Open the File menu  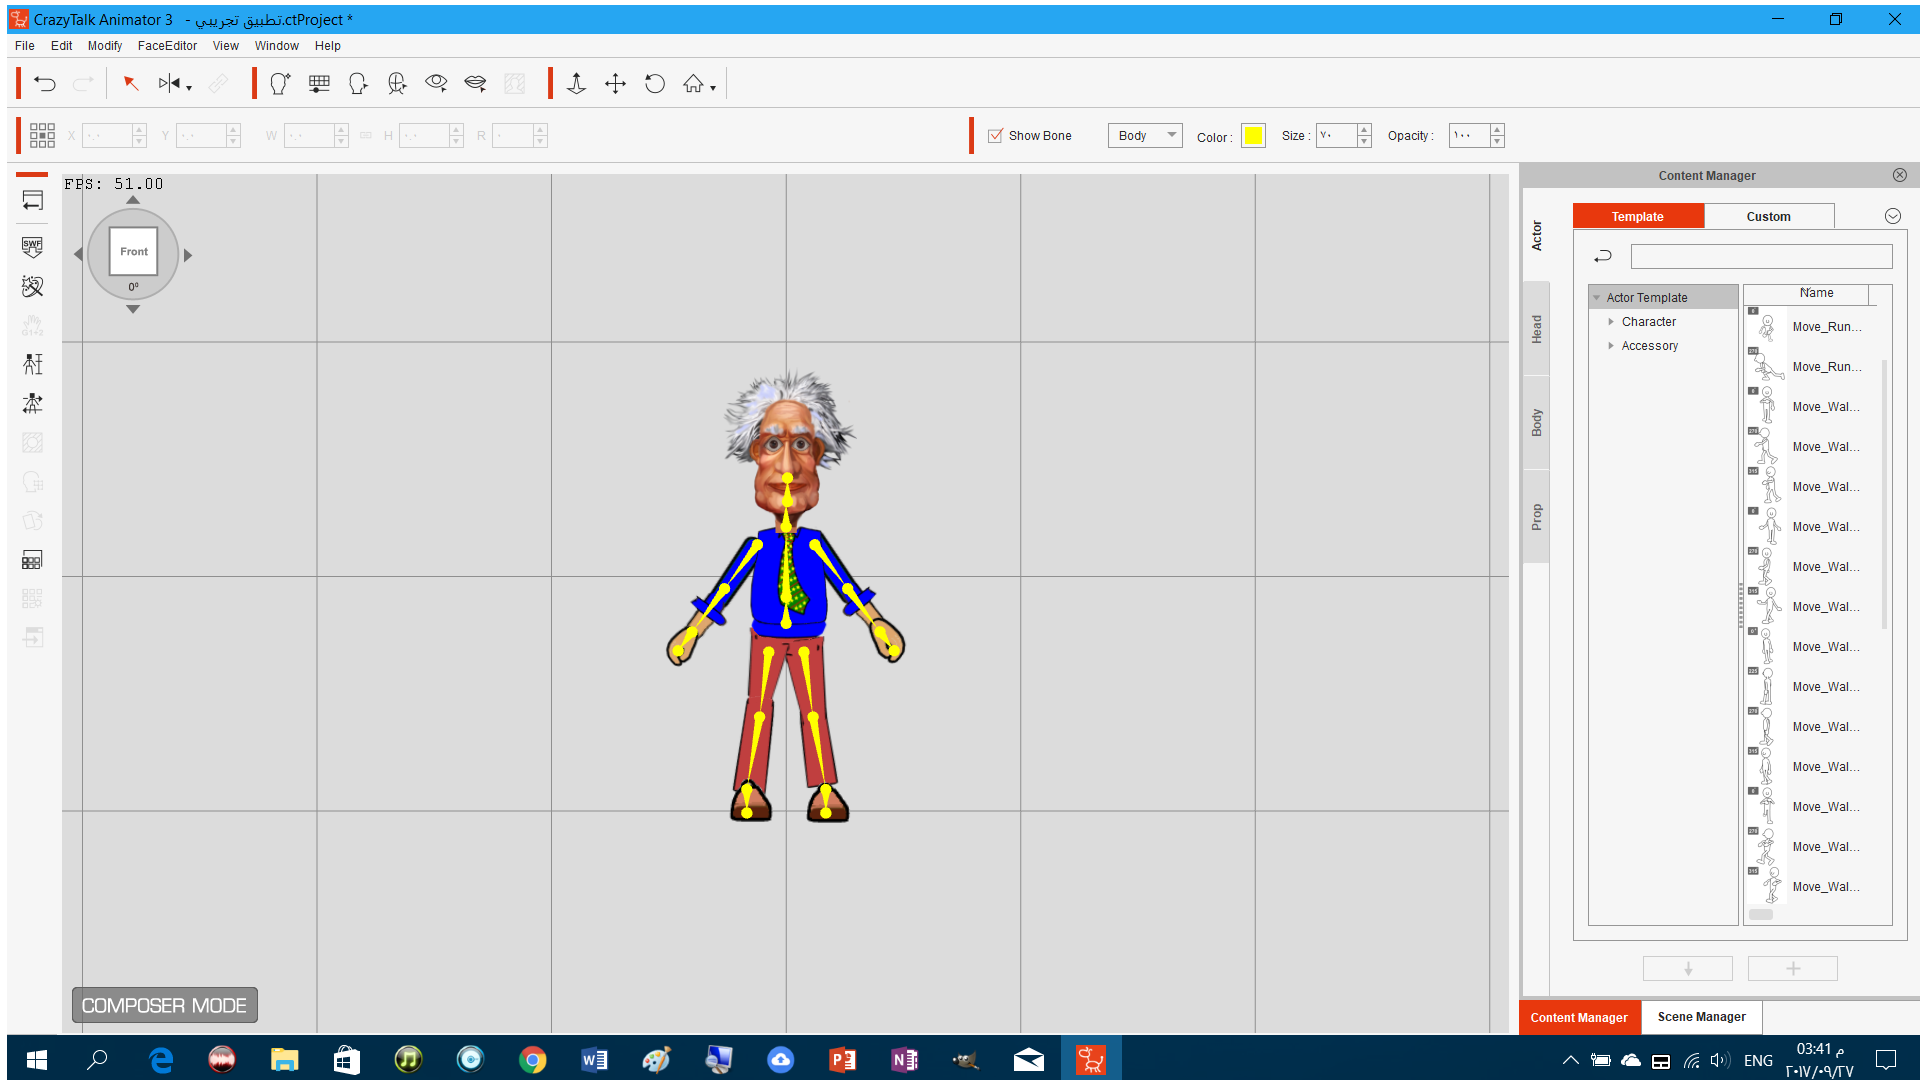point(25,46)
